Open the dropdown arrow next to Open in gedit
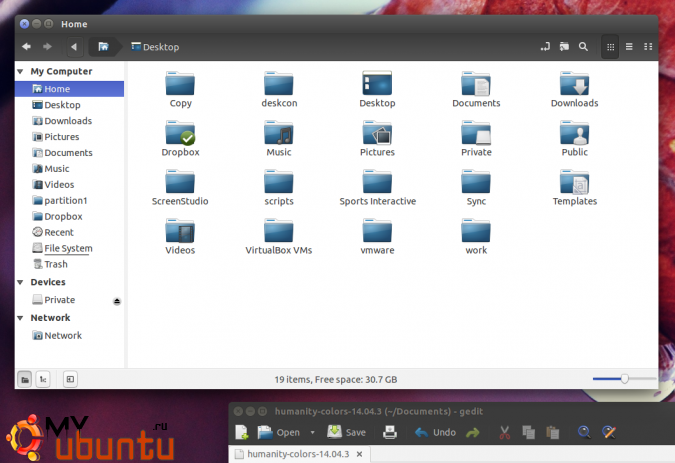 click(312, 433)
